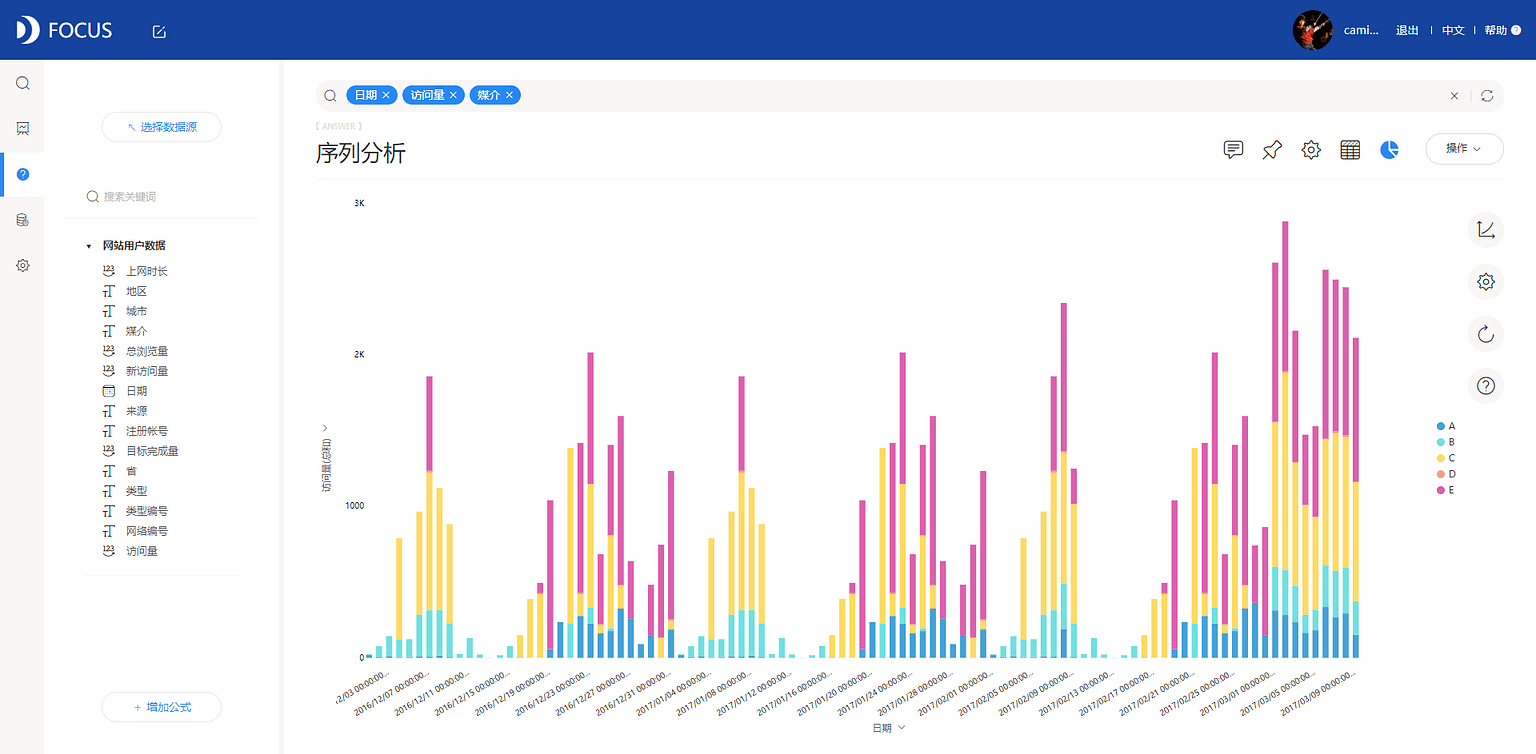Switch language via 中文 link
The height and width of the screenshot is (754, 1536).
pos(1453,30)
